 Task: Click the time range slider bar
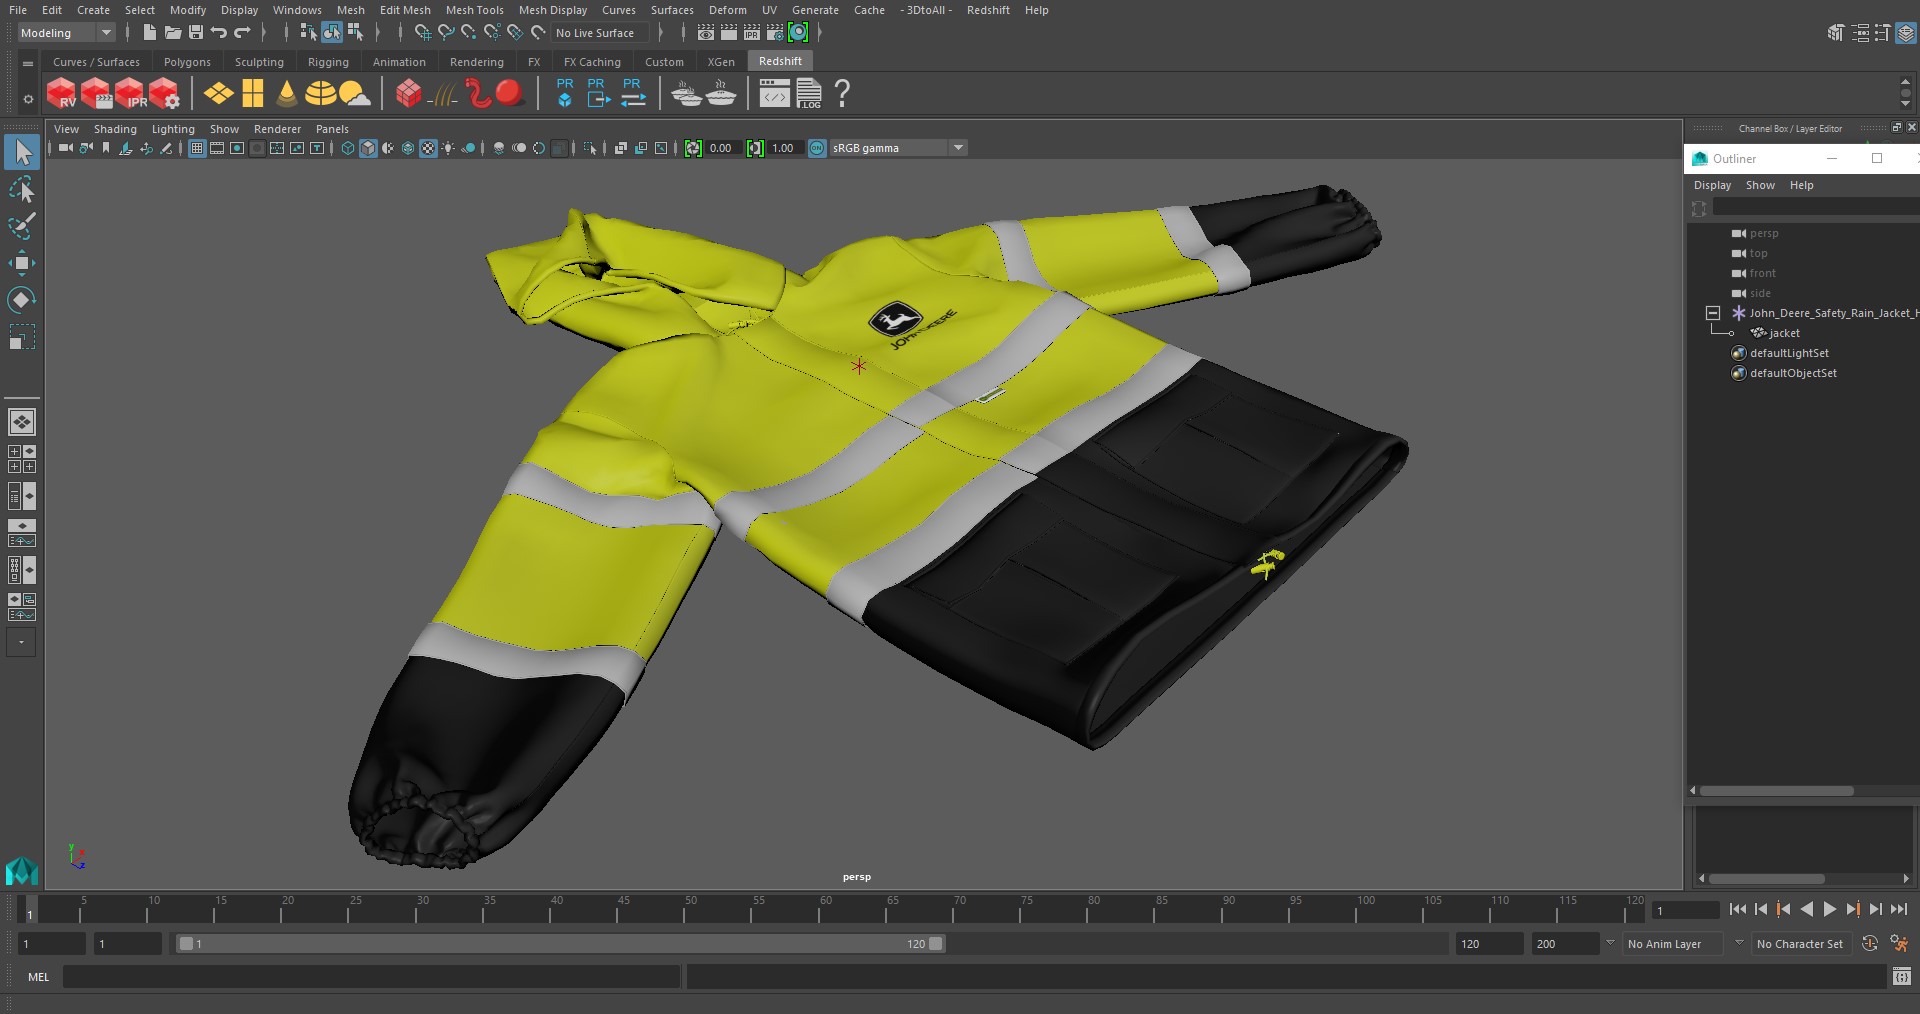click(561, 943)
